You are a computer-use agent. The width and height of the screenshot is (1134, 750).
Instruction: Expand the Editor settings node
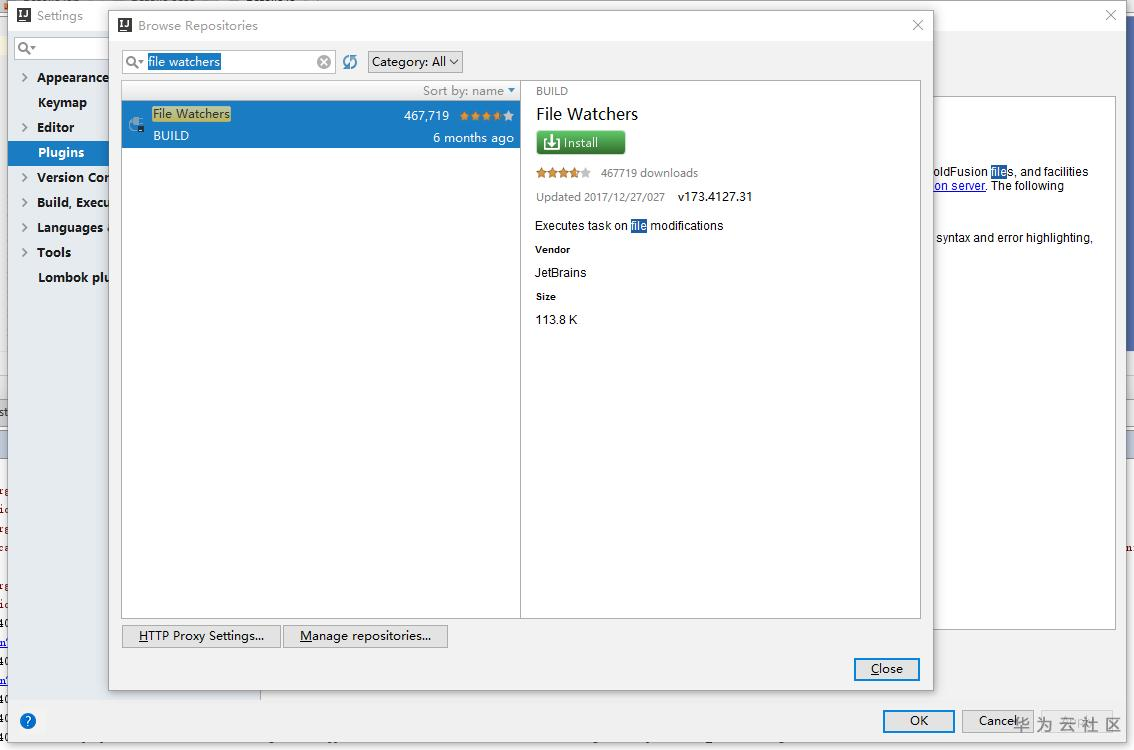click(25, 127)
